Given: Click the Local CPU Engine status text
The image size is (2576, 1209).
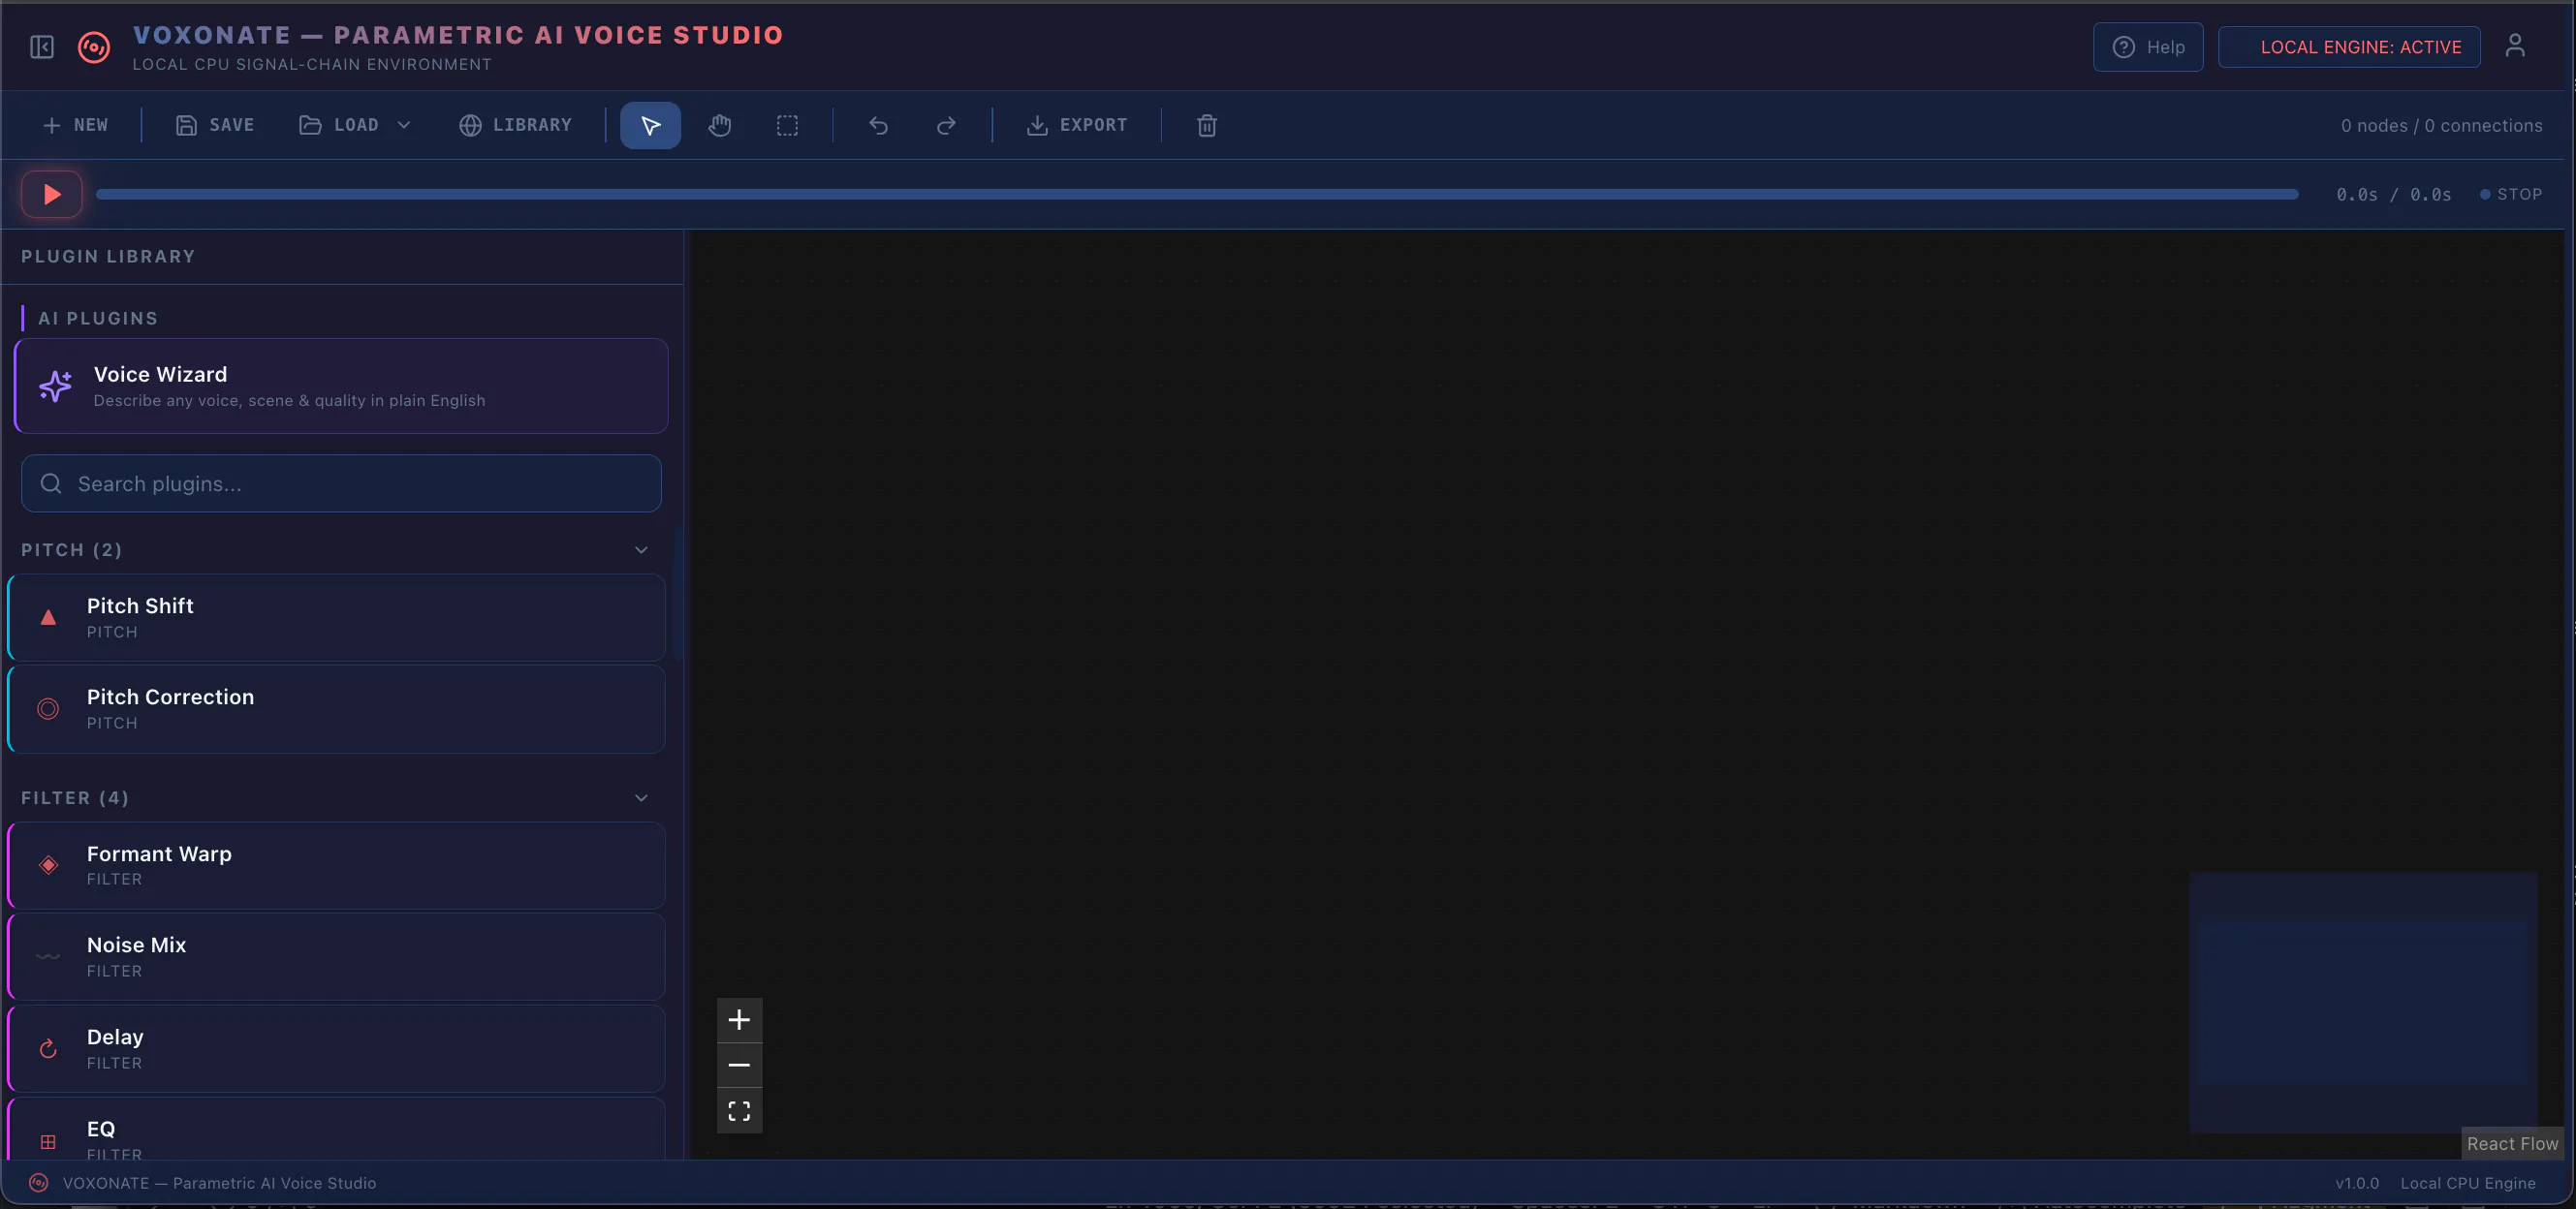Looking at the screenshot, I should click(2468, 1183).
